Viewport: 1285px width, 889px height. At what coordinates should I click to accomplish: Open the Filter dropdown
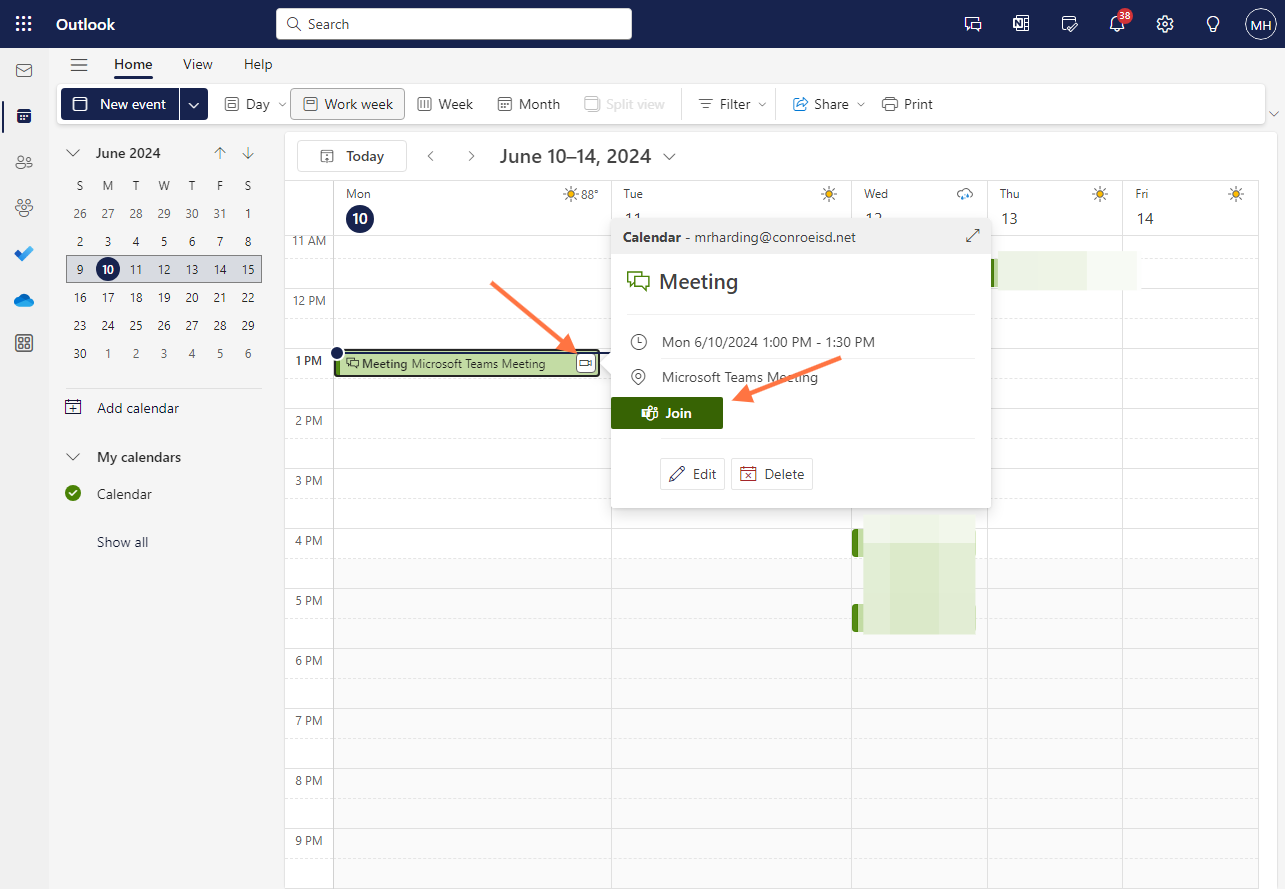click(733, 104)
